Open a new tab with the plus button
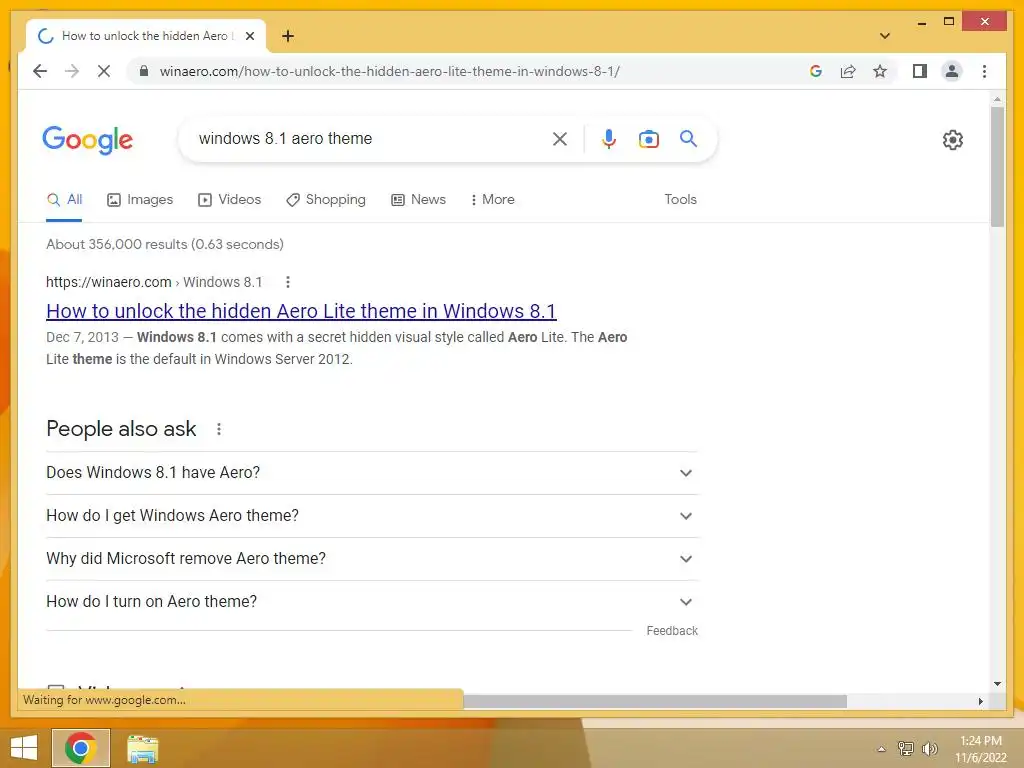The image size is (1024, 768). pyautogui.click(x=287, y=36)
